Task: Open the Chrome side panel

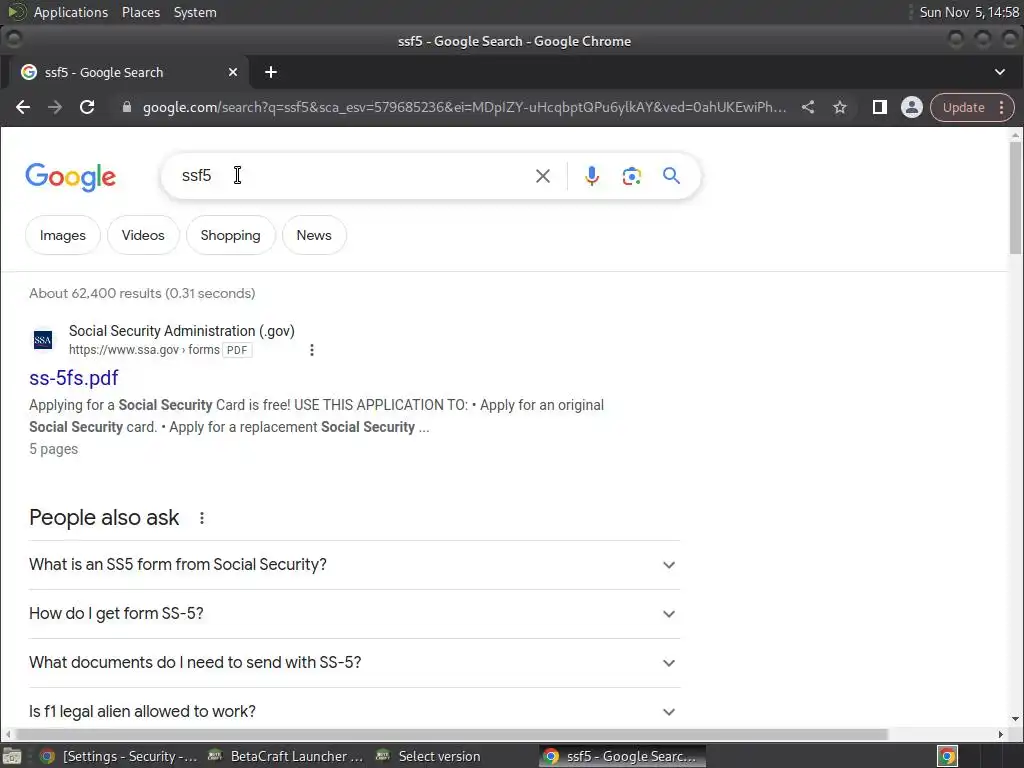Action: [880, 107]
